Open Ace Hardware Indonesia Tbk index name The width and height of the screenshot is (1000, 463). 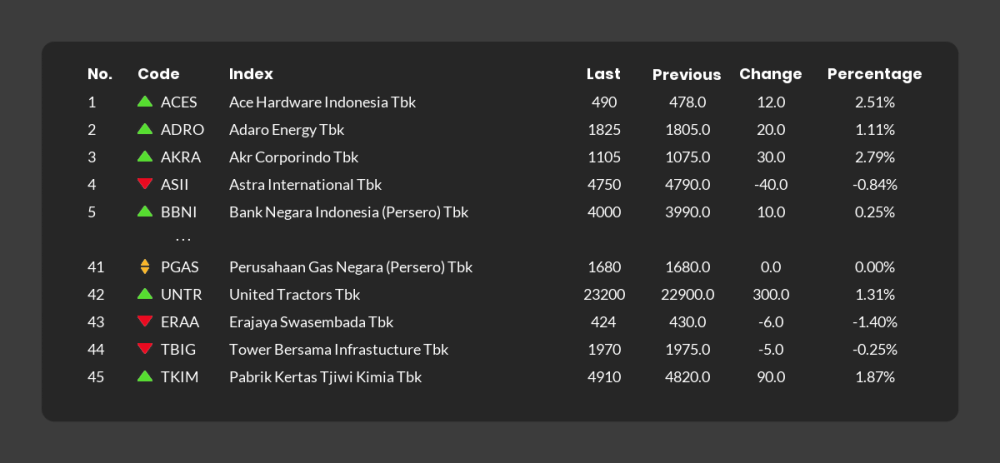322,102
